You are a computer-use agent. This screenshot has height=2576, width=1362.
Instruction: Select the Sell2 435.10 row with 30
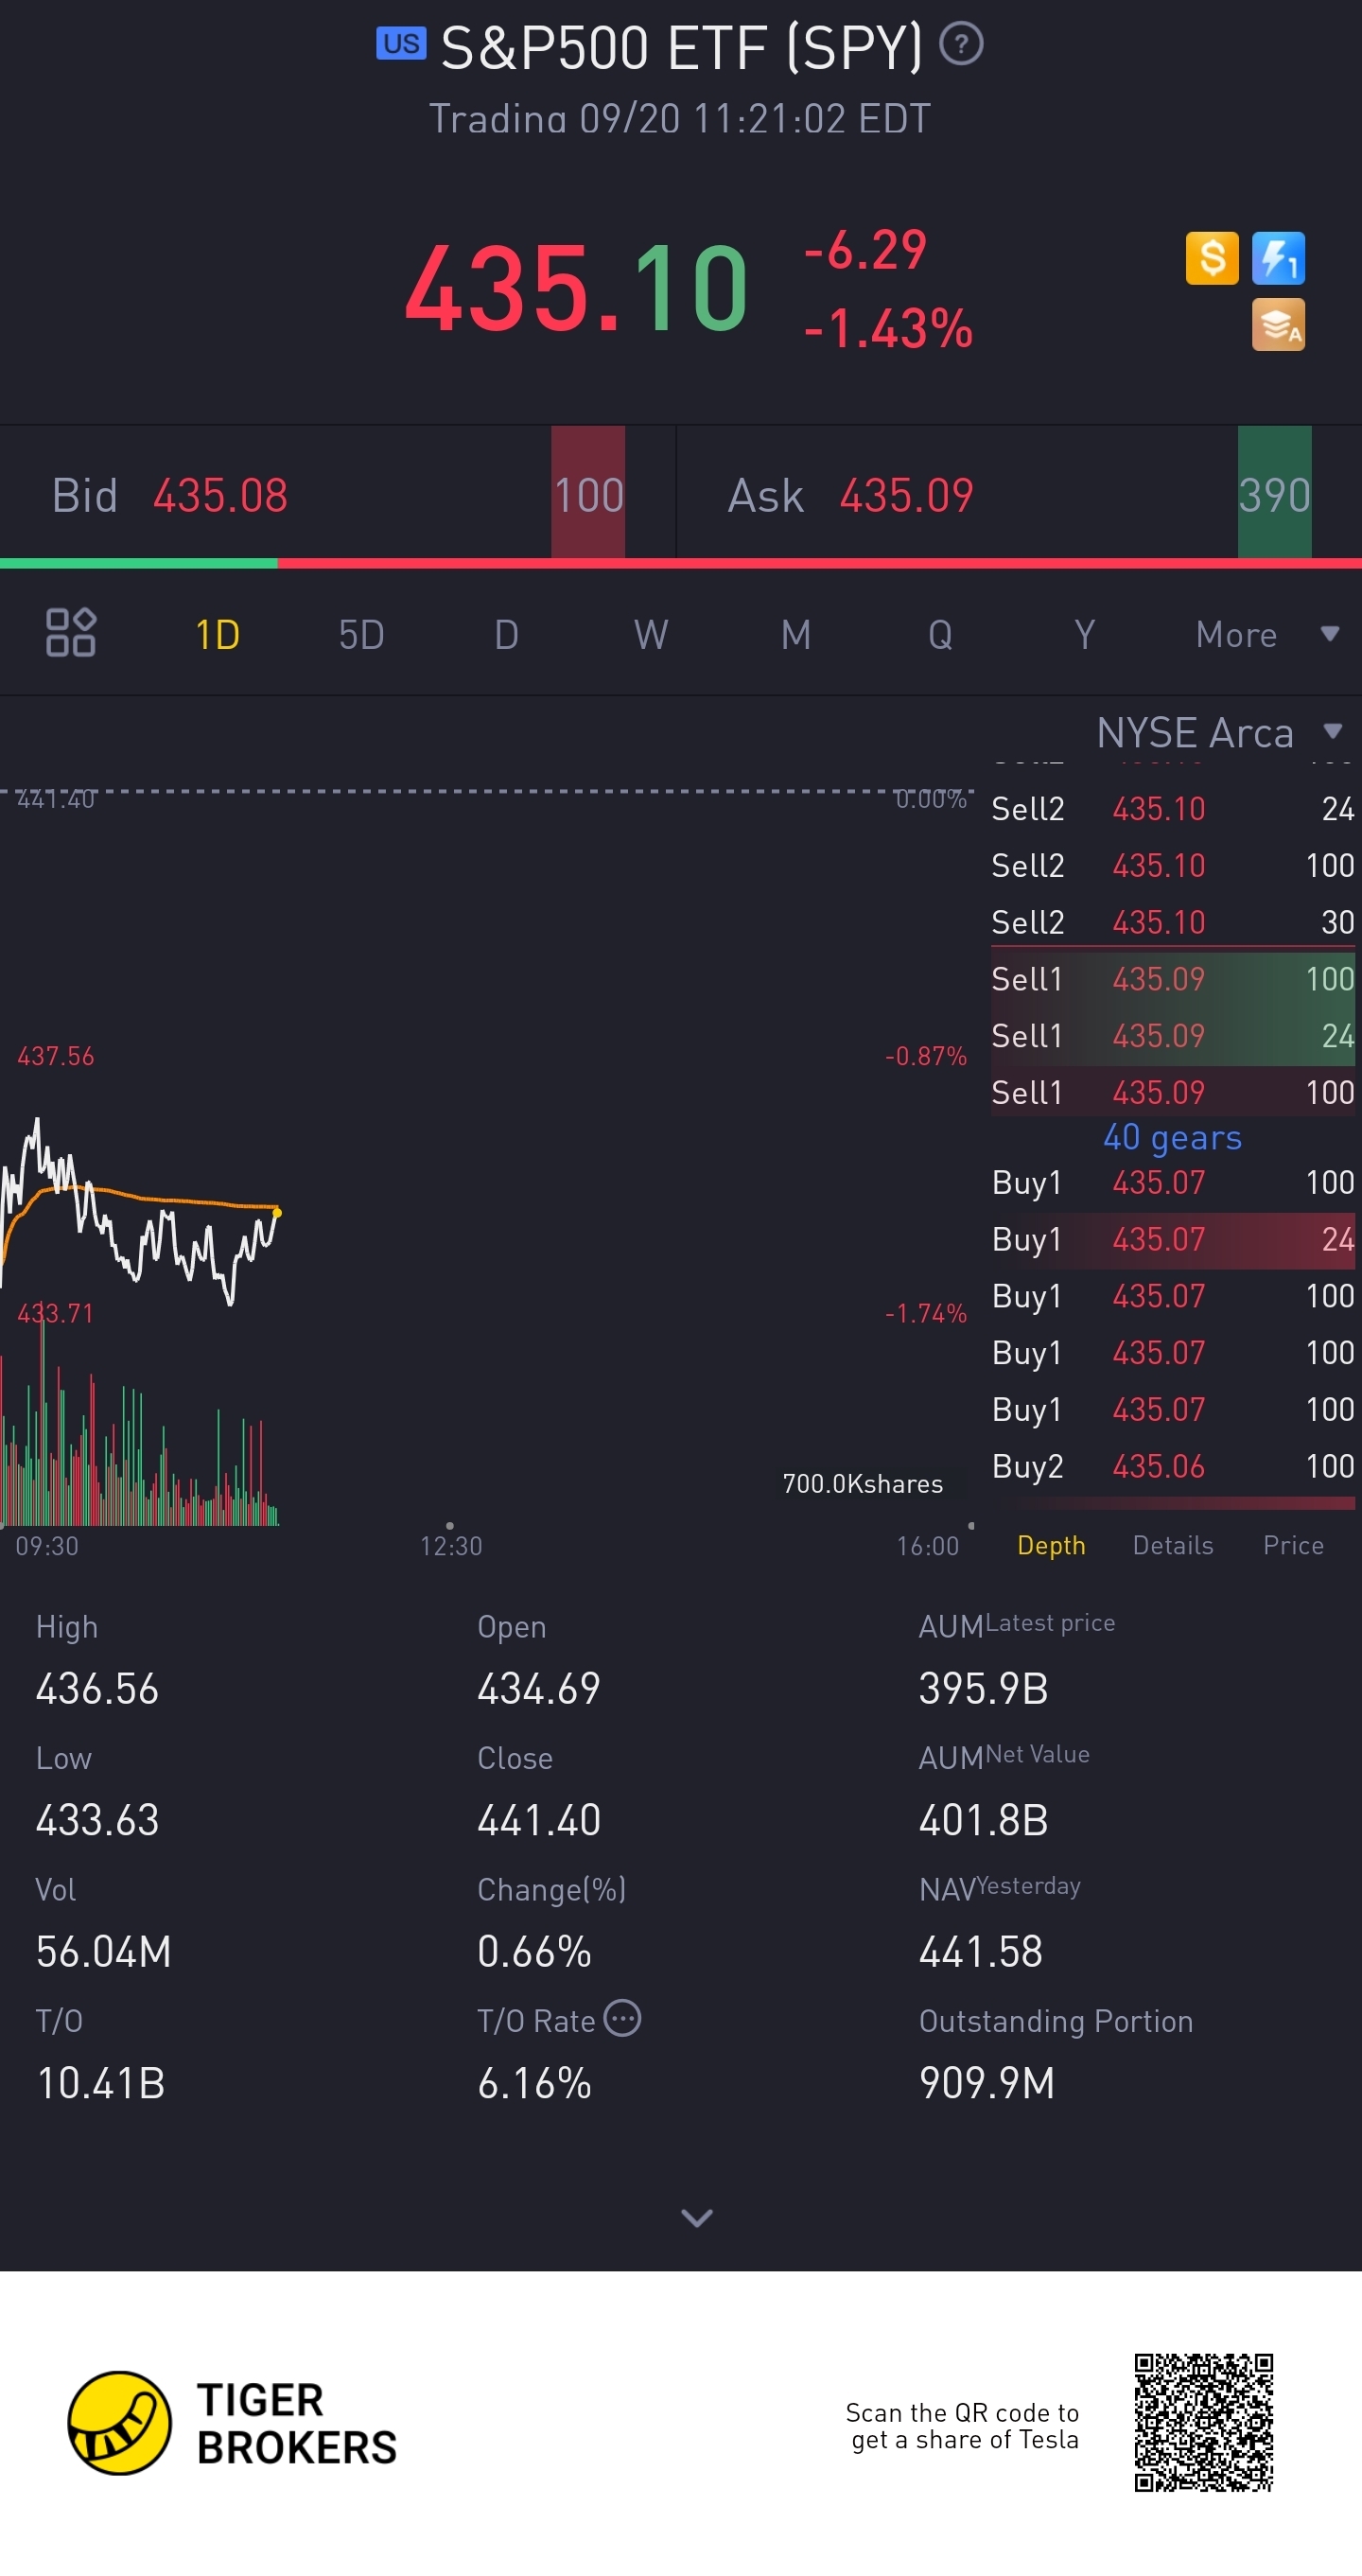coord(1172,921)
